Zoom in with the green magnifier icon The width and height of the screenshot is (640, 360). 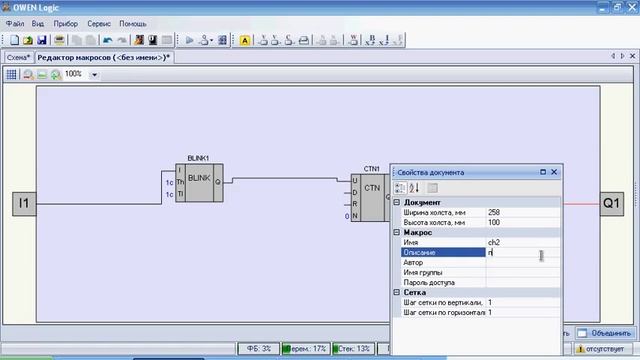(56, 74)
